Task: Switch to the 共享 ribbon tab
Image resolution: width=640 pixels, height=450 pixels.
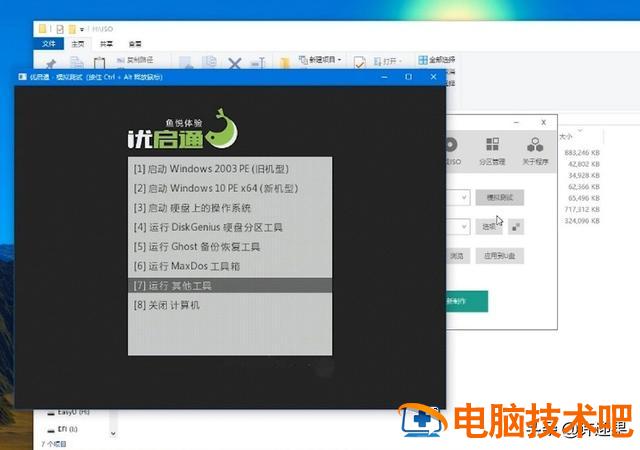Action: tap(107, 44)
